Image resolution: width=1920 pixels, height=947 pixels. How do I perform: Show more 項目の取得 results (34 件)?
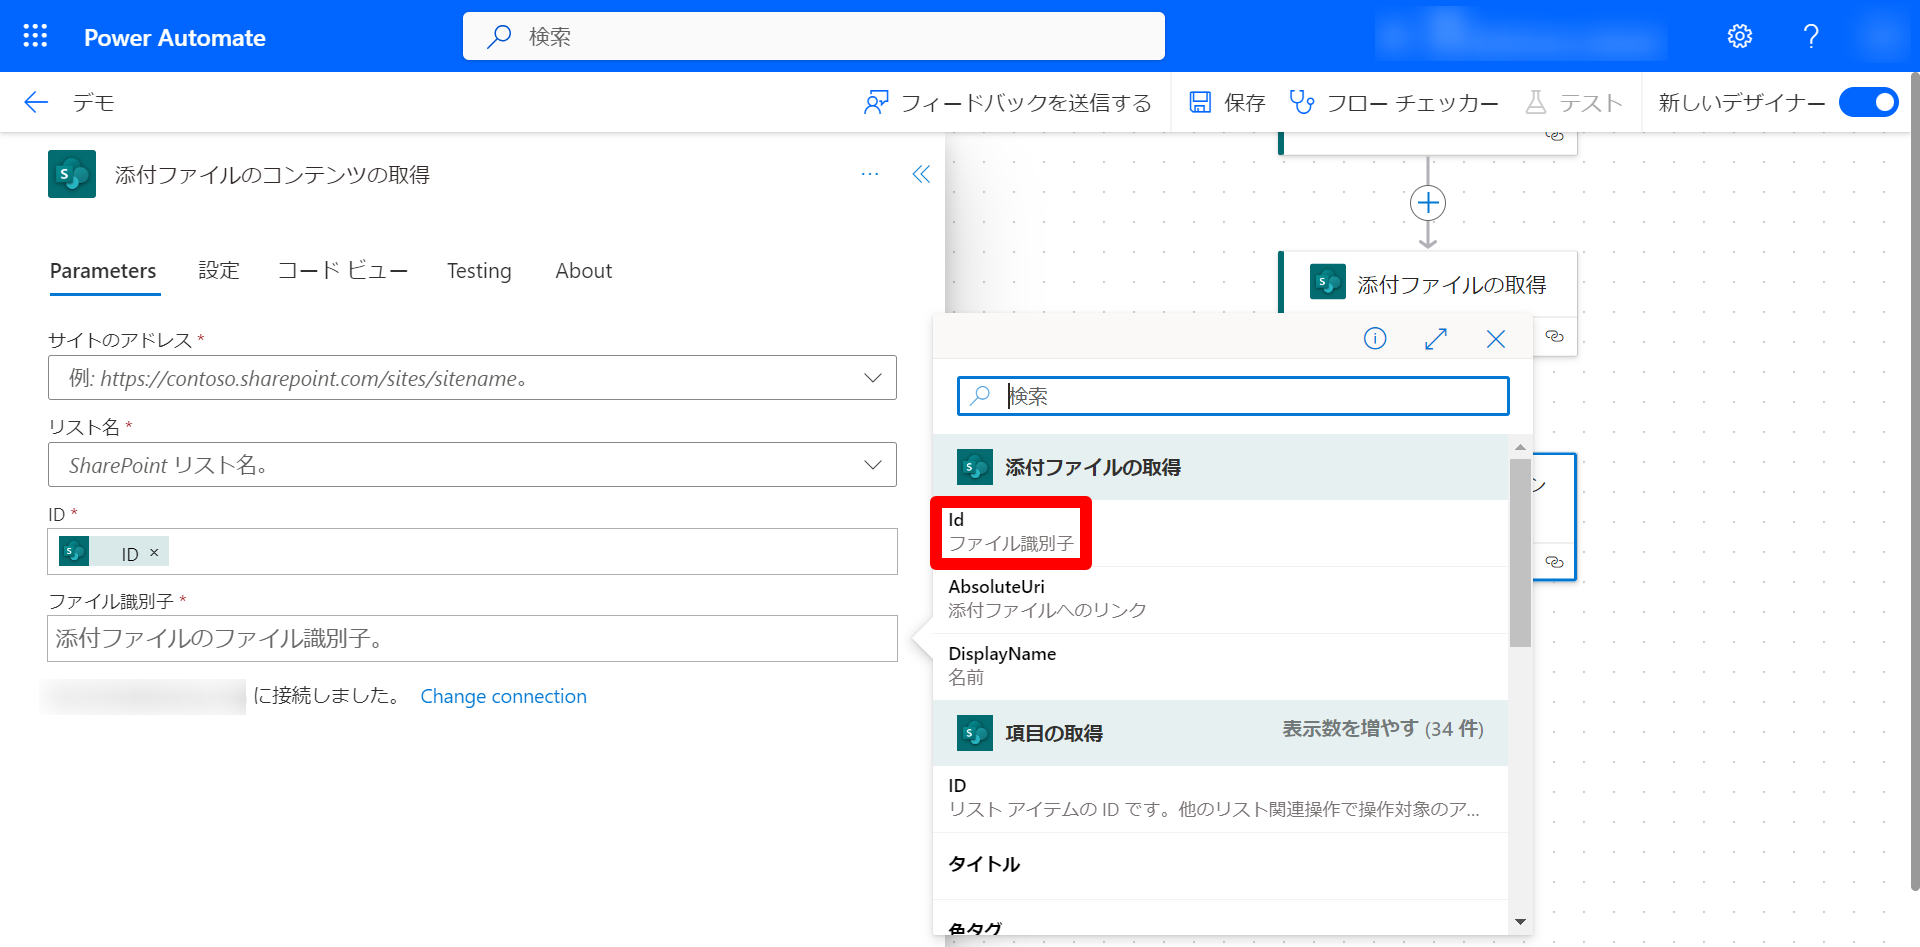1382,729
